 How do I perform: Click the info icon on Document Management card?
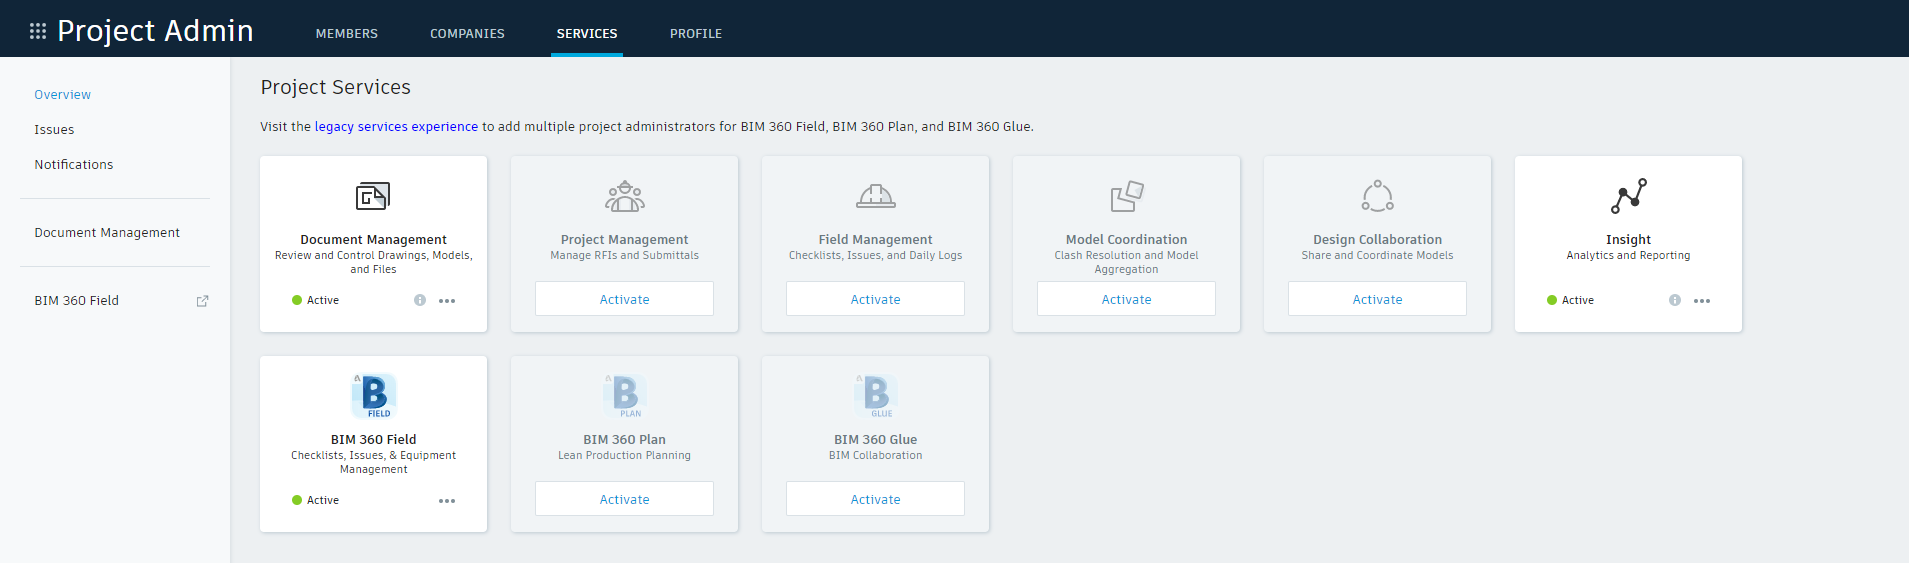coord(420,300)
